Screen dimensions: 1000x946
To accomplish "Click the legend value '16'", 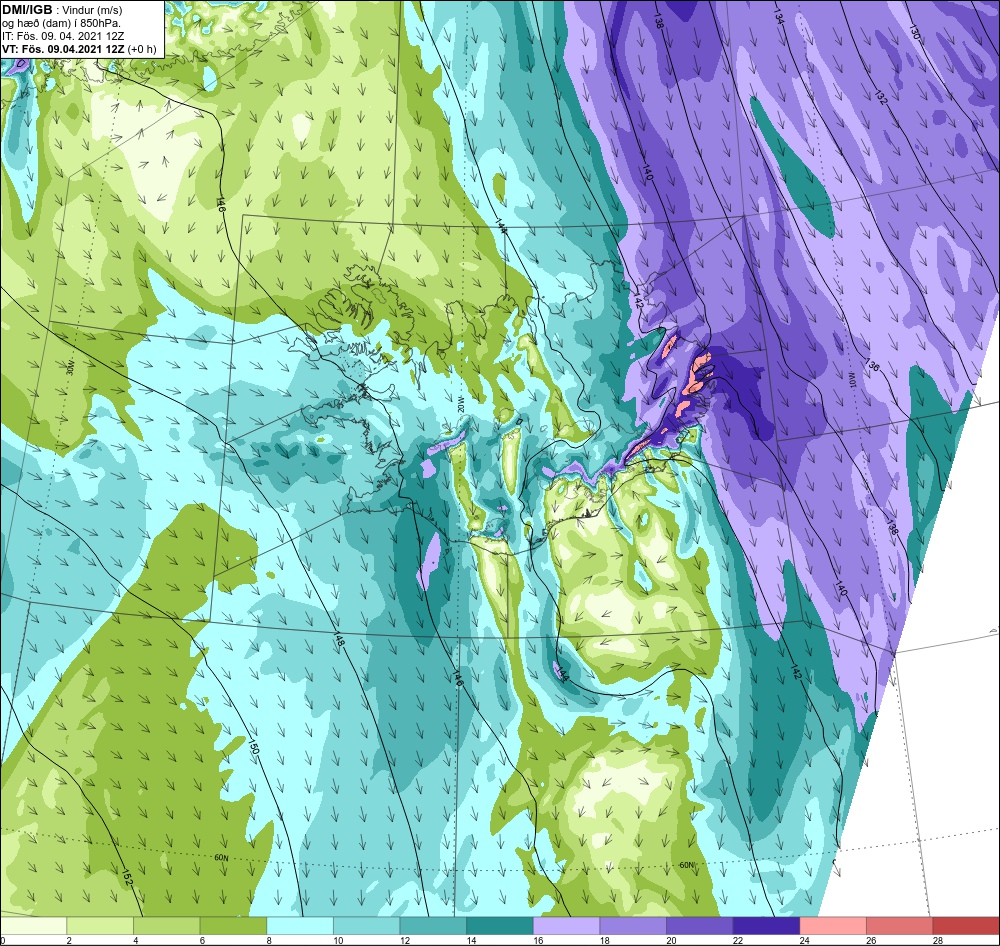I will (539, 940).
